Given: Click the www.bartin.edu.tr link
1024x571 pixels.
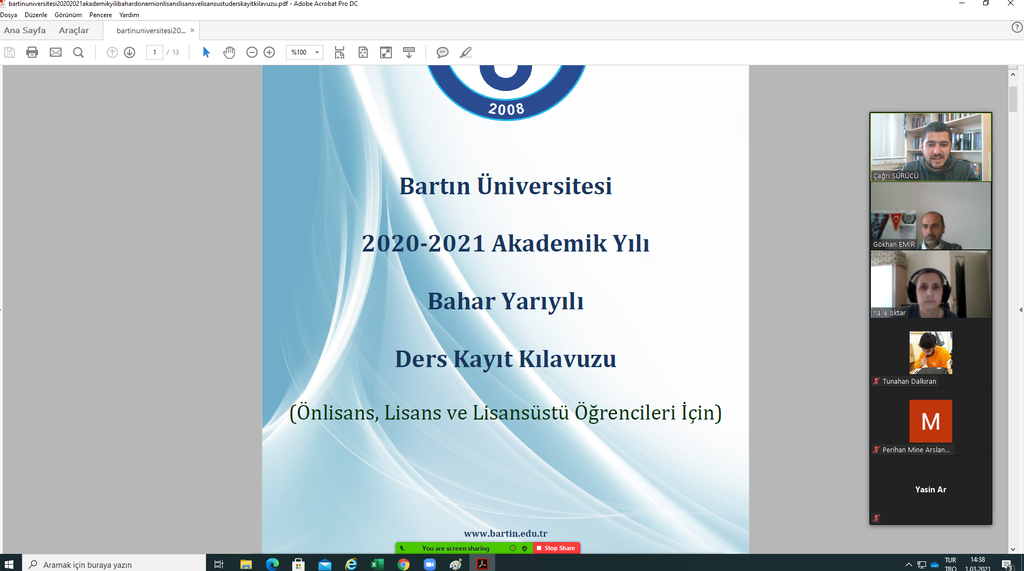Looking at the screenshot, I should (505, 534).
